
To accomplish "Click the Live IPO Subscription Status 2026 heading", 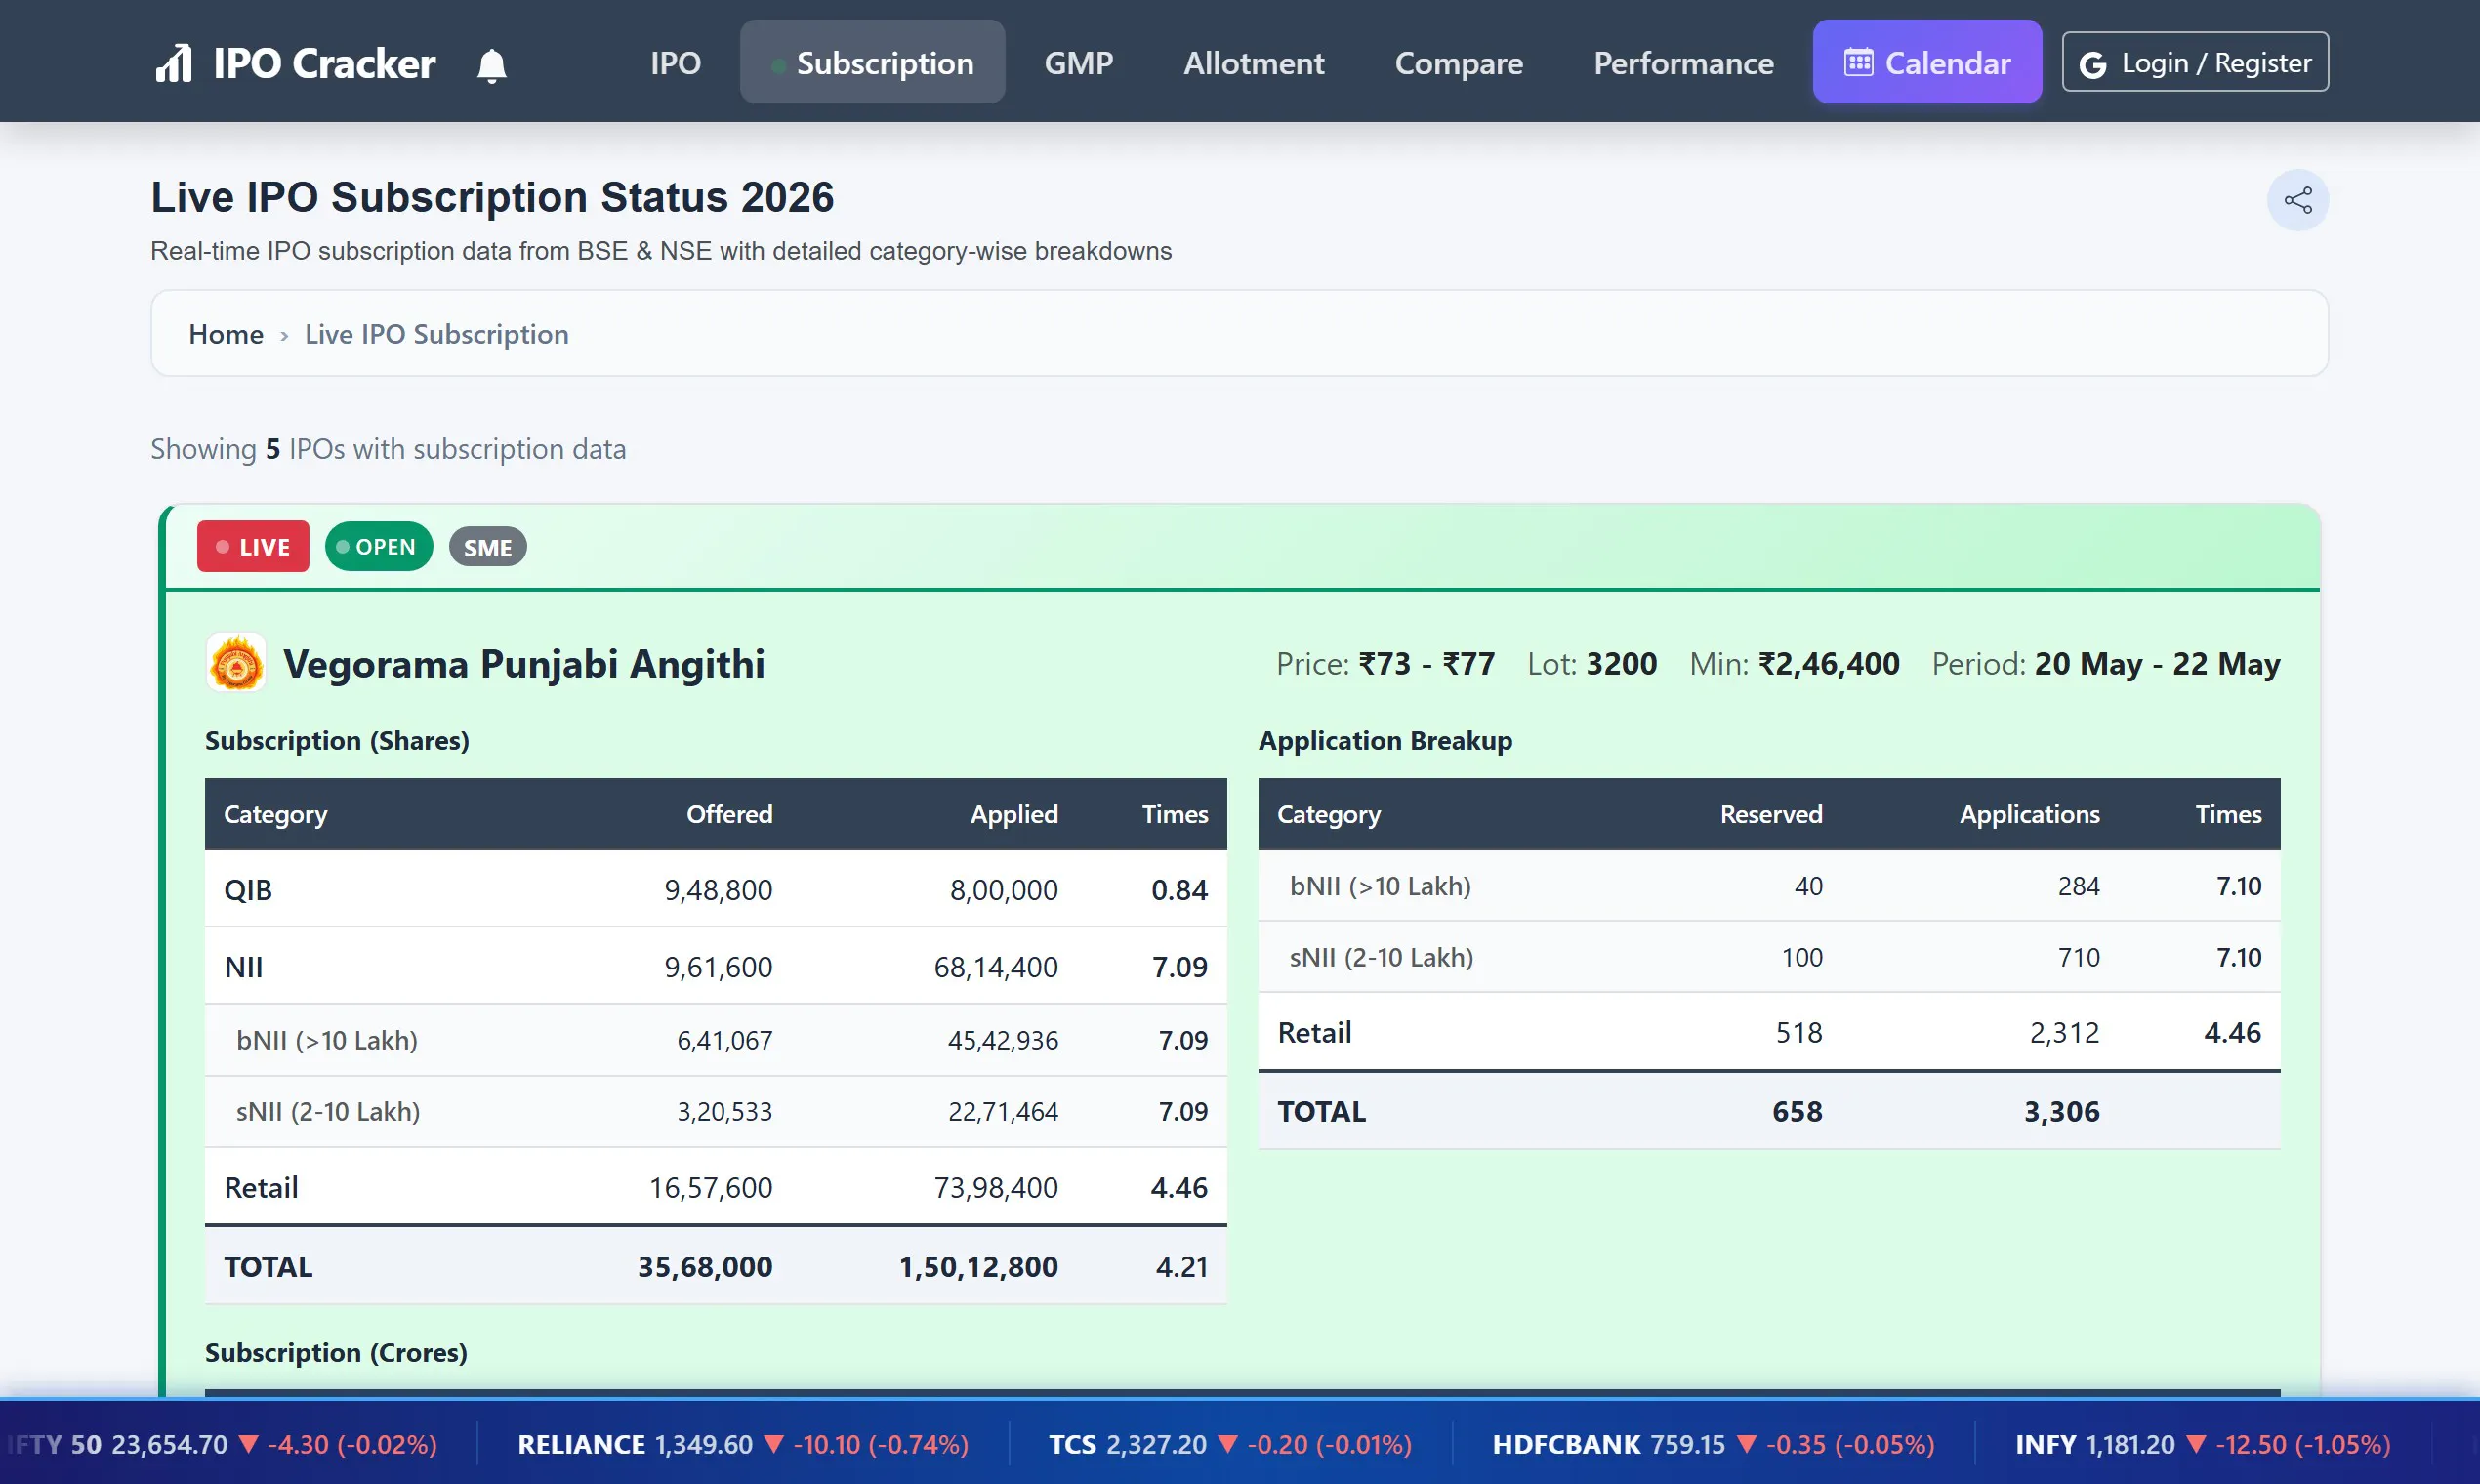I will coord(492,197).
